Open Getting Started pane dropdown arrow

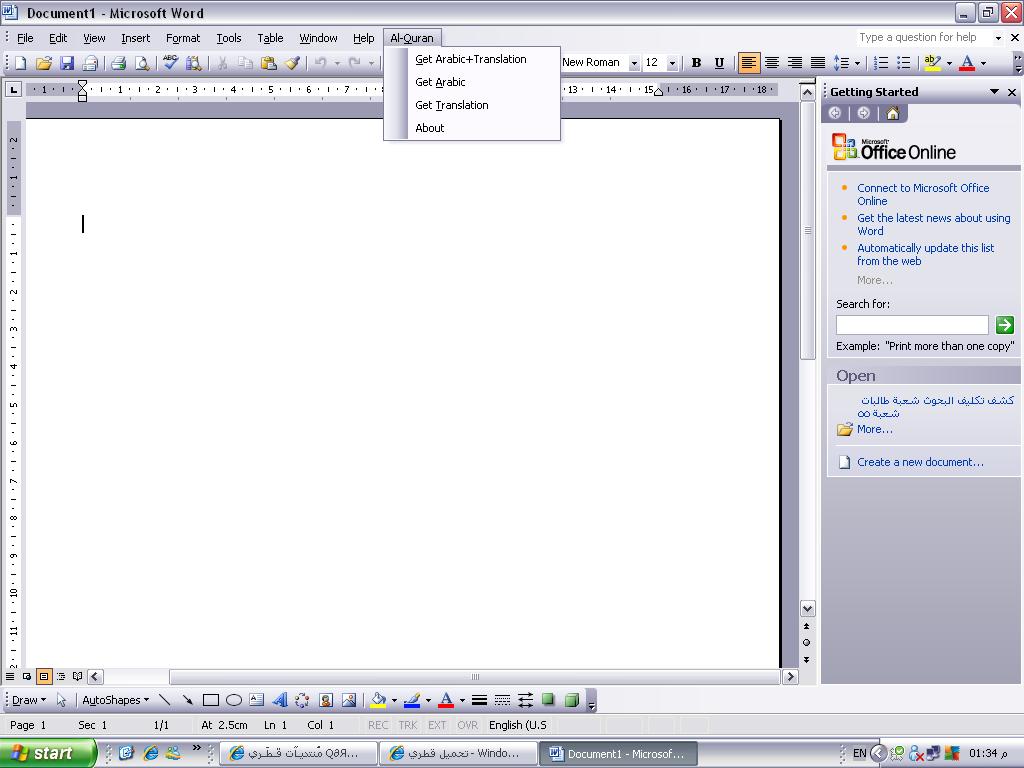[994, 92]
